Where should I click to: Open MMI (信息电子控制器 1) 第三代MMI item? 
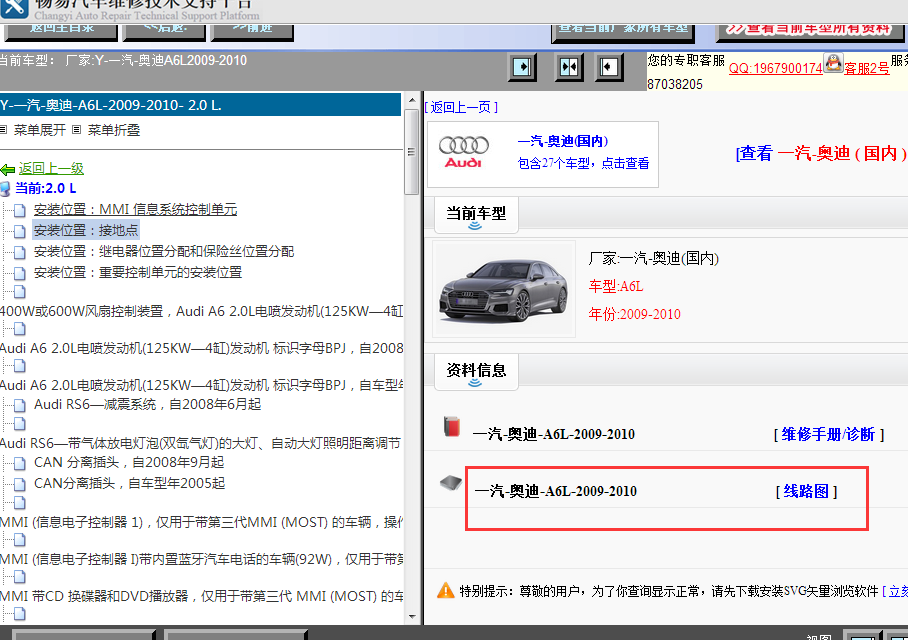click(x=201, y=522)
